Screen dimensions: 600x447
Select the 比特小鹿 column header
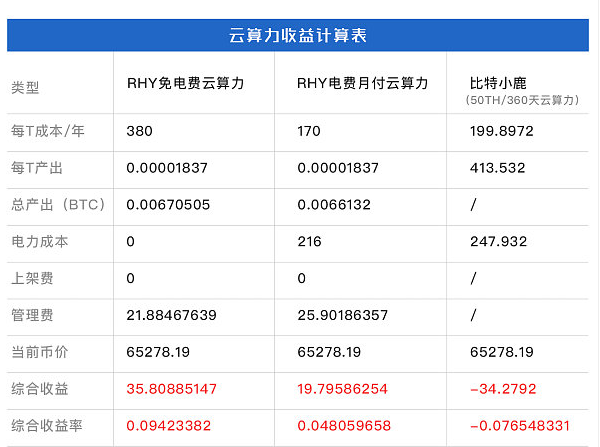tap(498, 83)
